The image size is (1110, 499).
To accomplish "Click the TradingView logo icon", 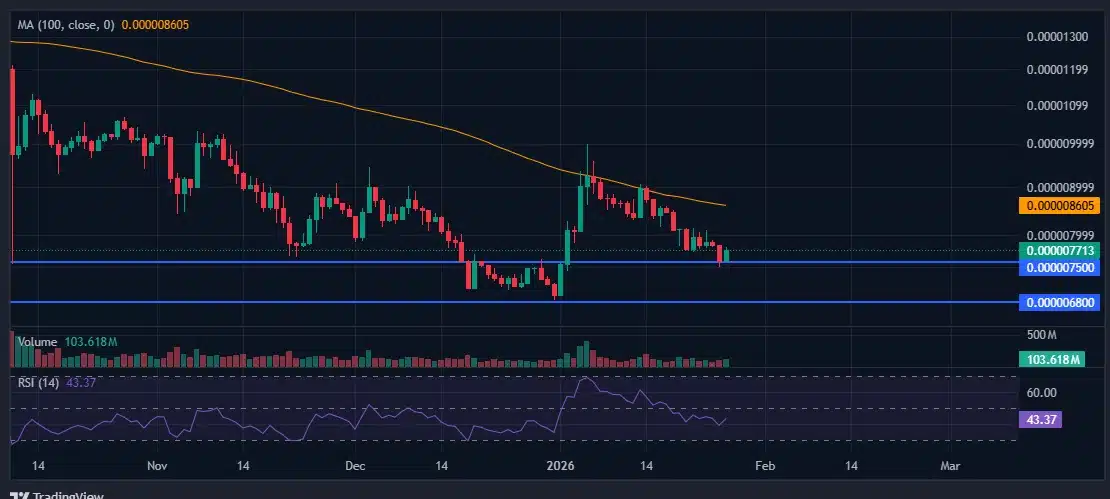I will pos(21,495).
